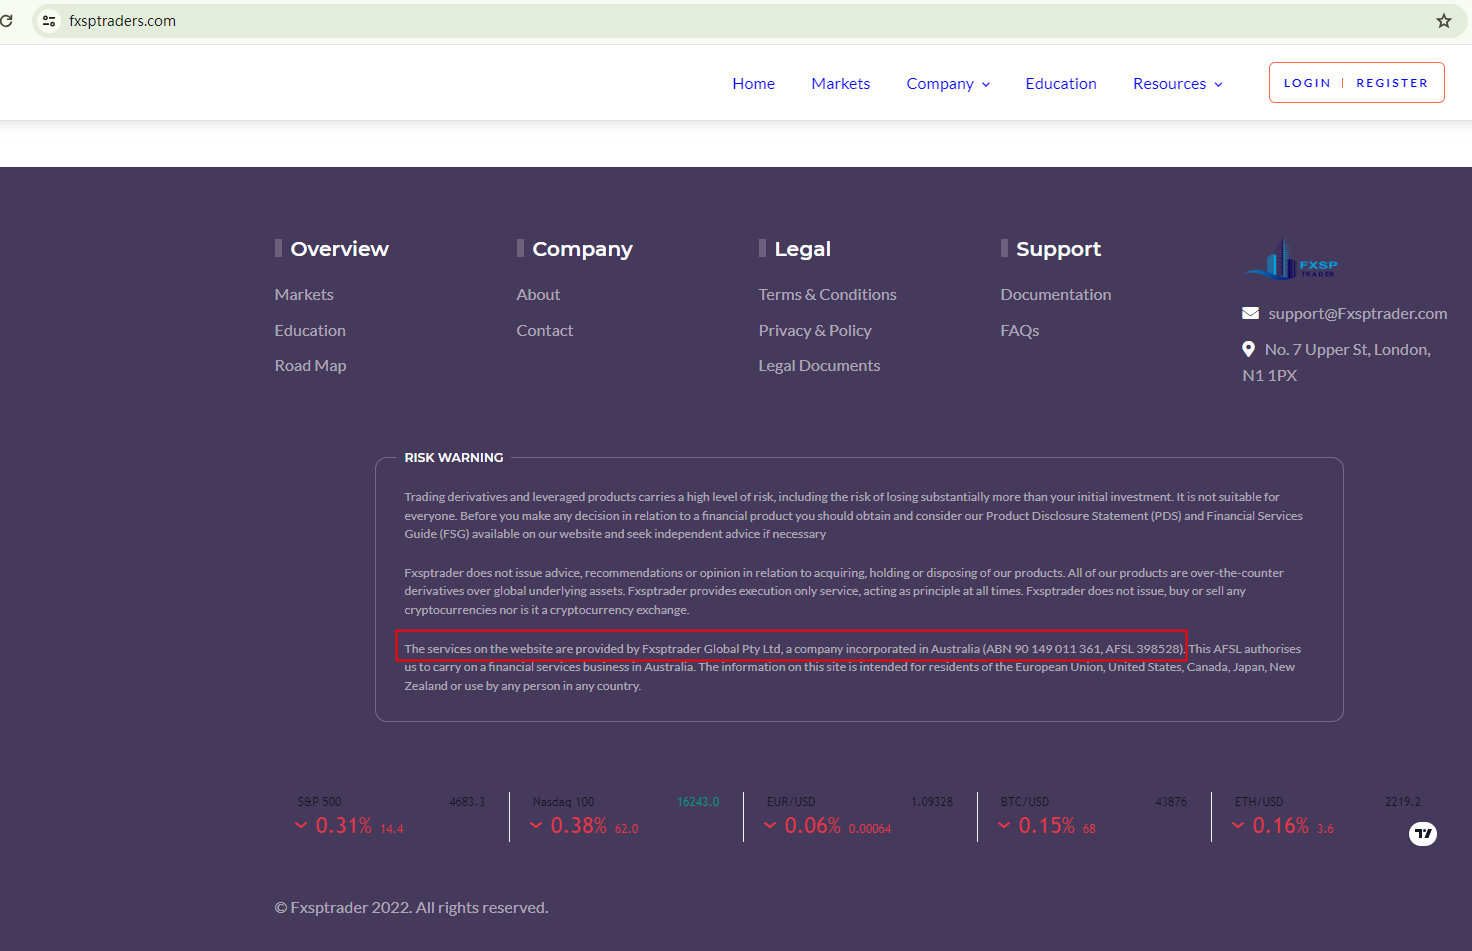1472x951 pixels.
Task: Click the browser reload icon
Action: pyautogui.click(x=6, y=20)
